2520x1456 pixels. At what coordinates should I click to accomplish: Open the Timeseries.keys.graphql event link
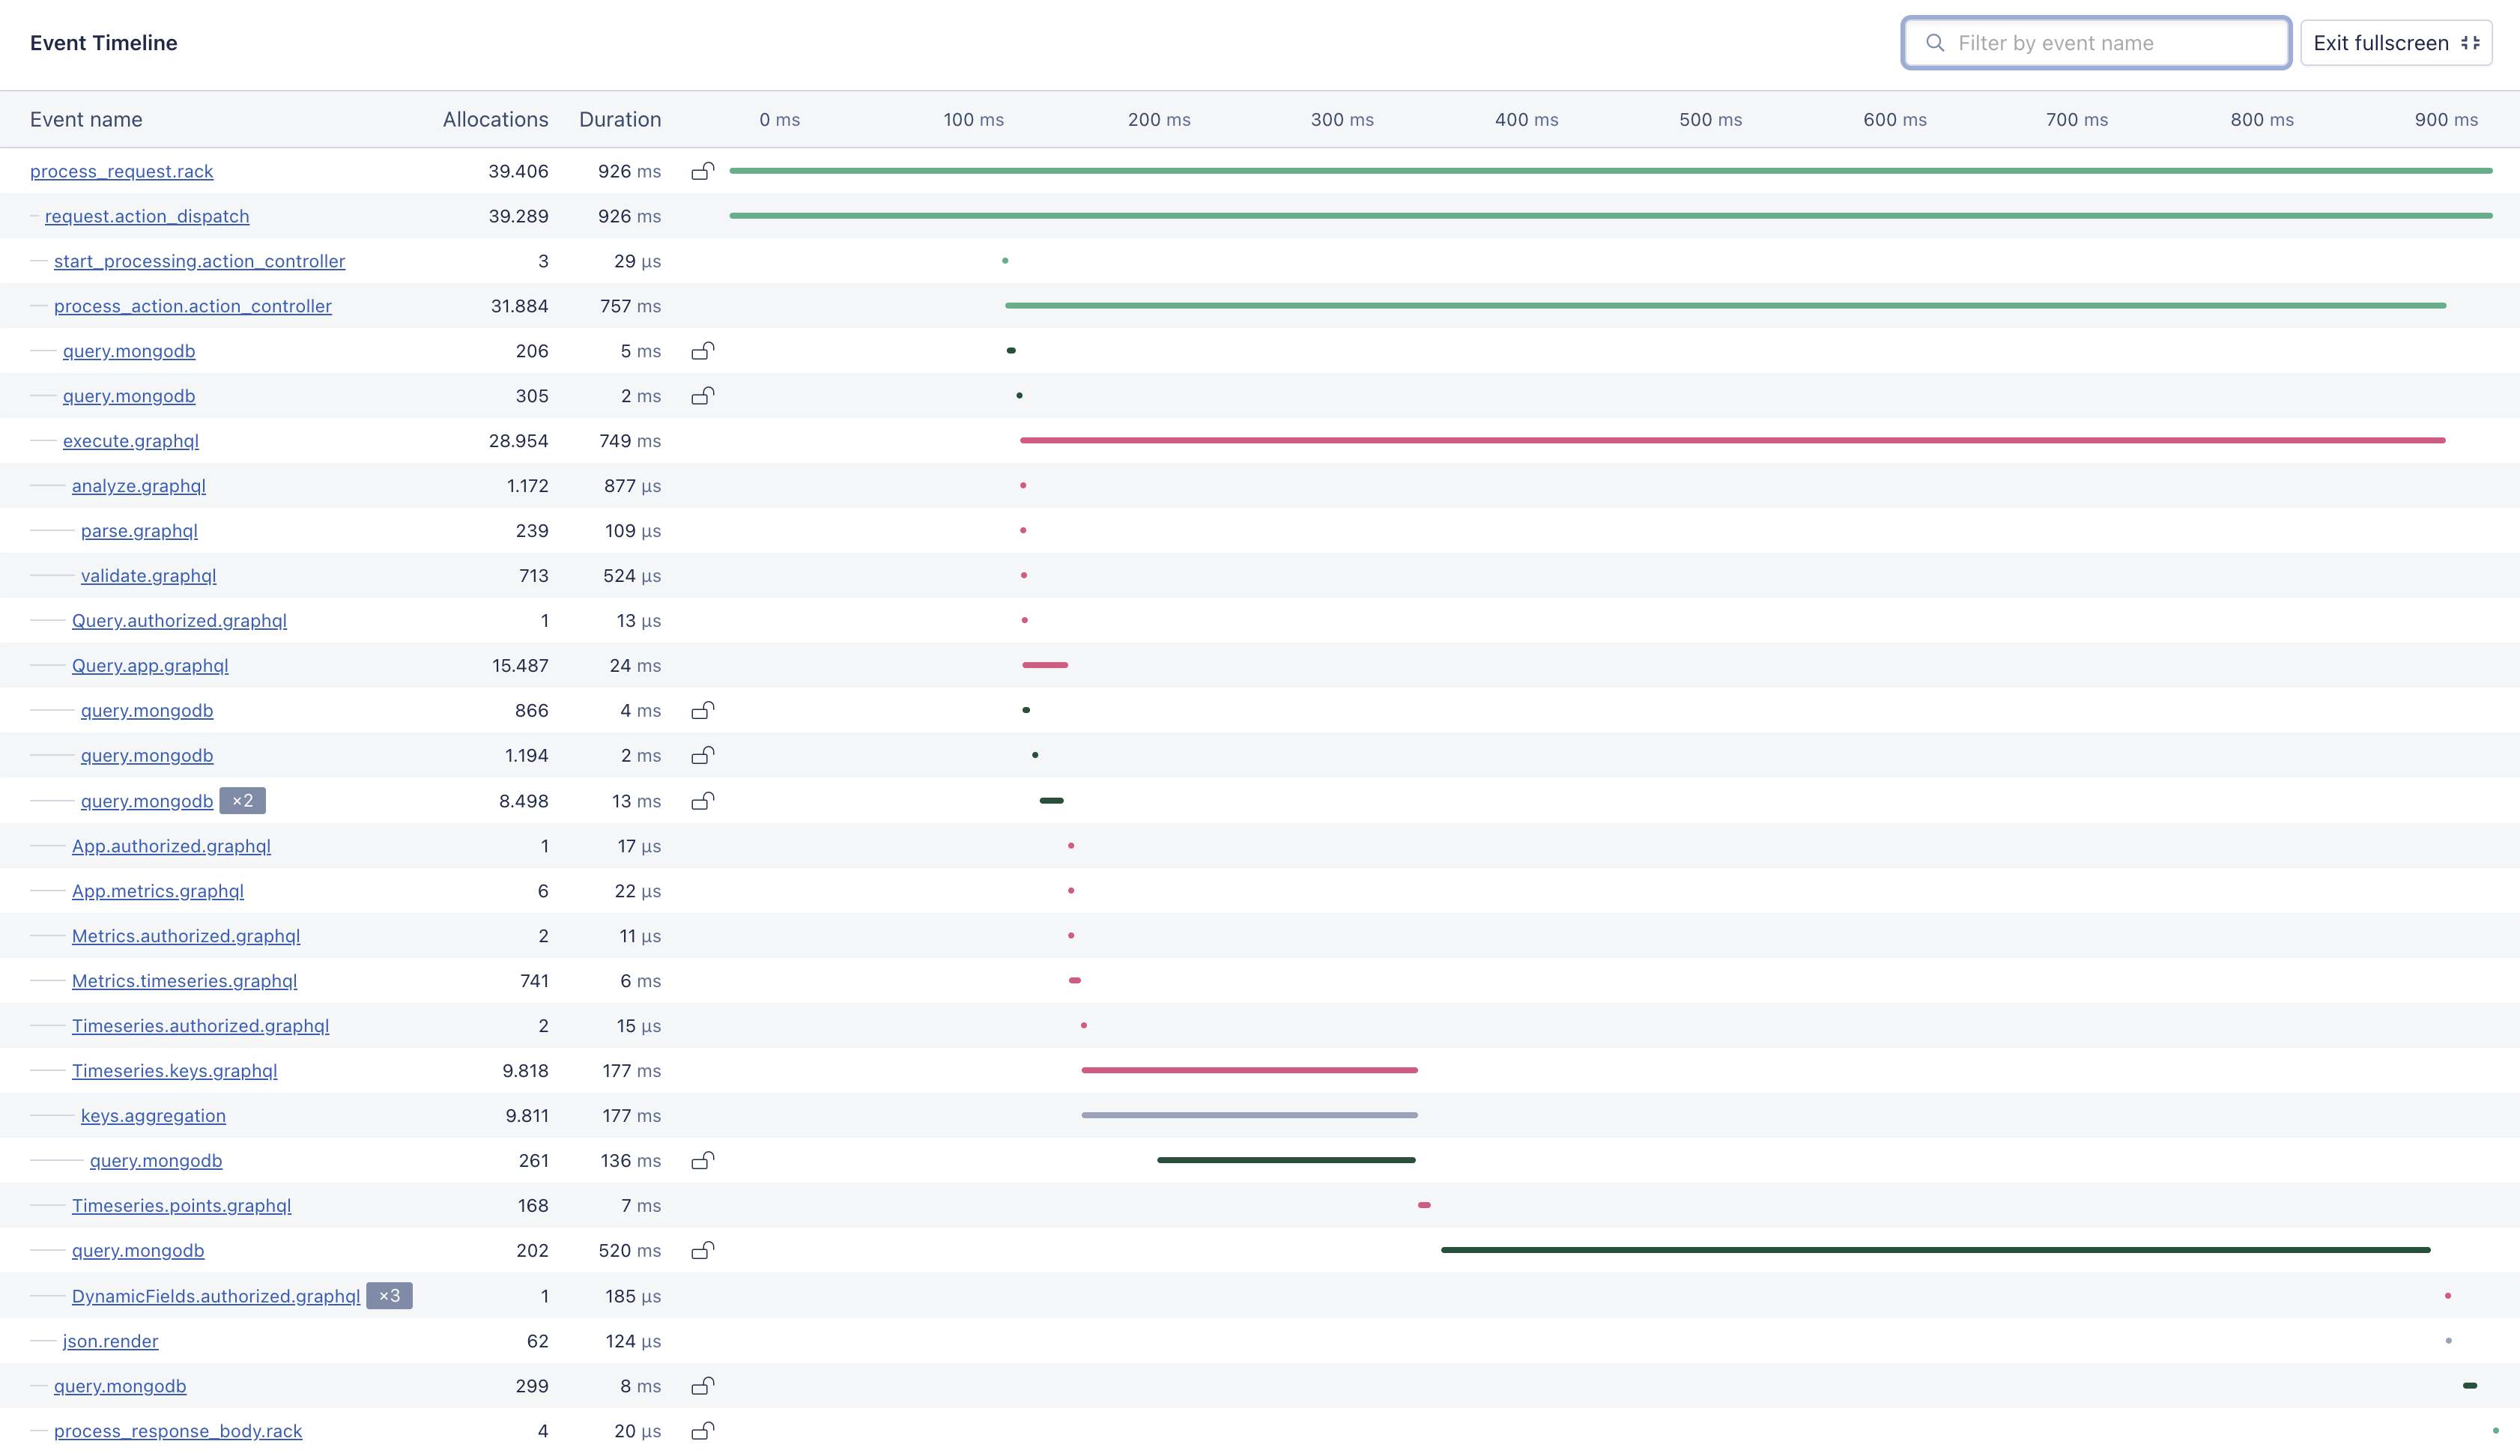(x=174, y=1071)
